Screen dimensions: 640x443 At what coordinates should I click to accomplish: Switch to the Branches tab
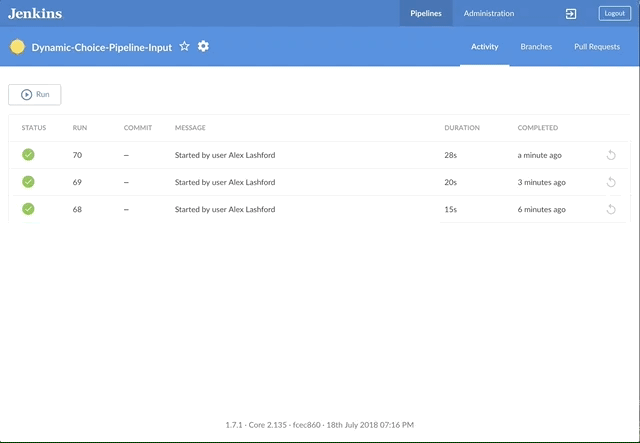(536, 47)
